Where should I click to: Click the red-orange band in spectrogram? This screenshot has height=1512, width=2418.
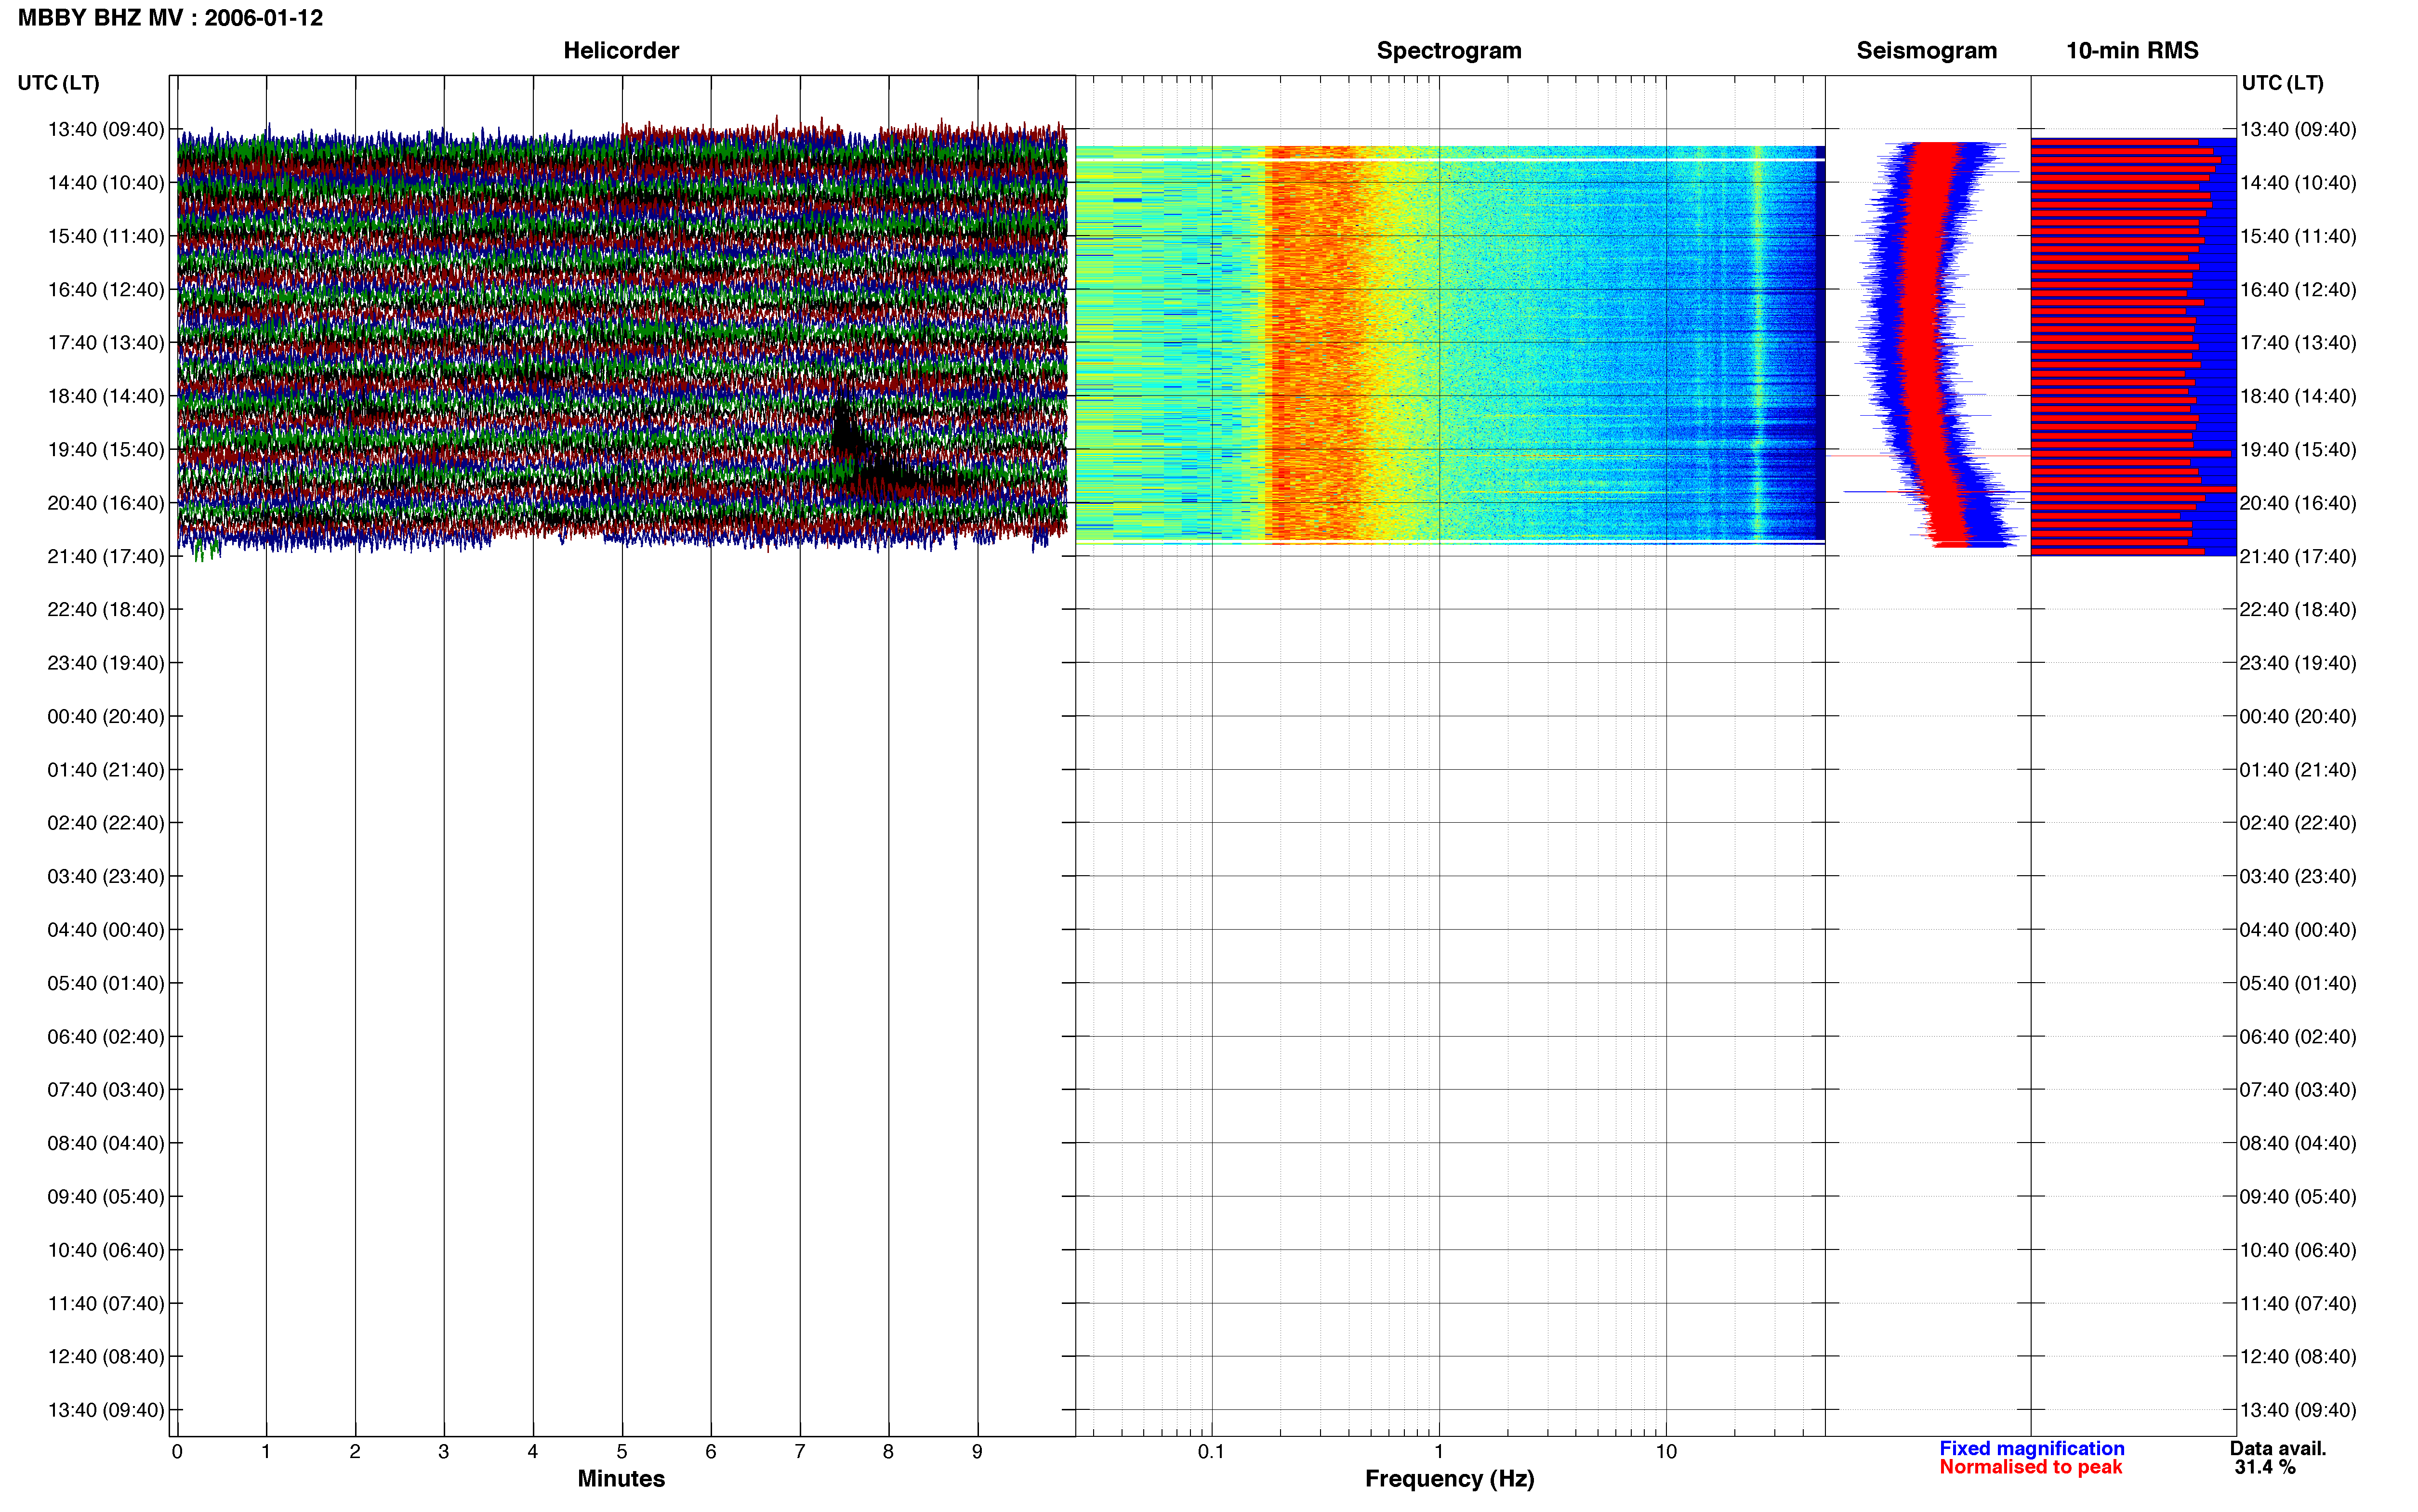(x=1315, y=343)
